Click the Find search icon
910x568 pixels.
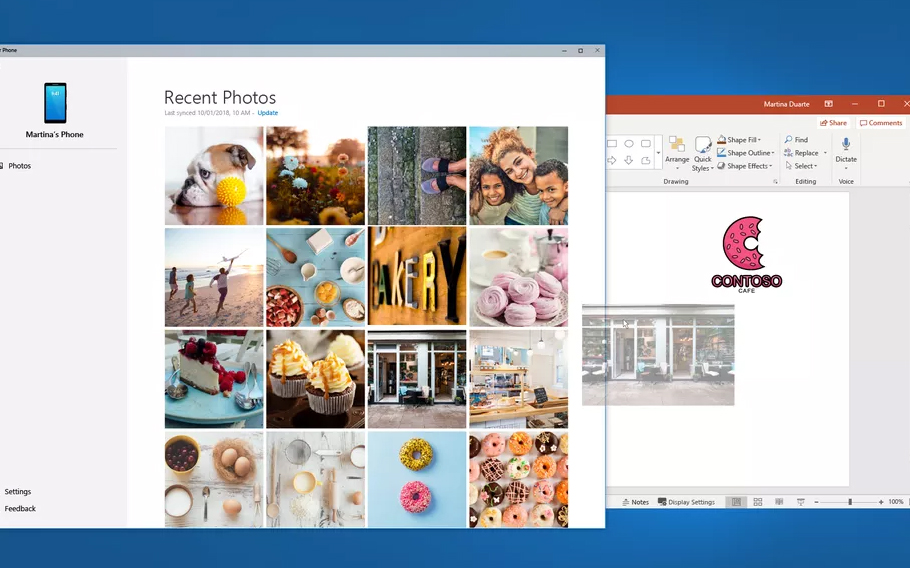point(789,140)
